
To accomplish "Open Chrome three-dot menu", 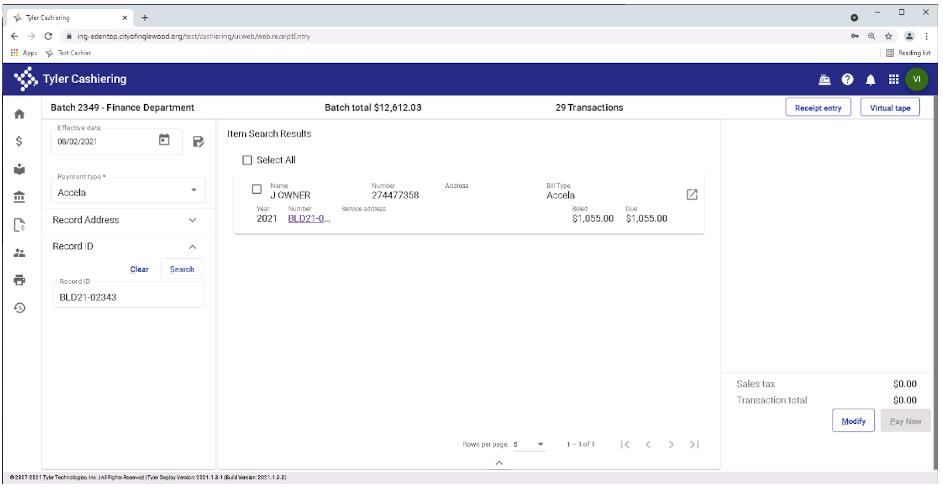I will pyautogui.click(x=927, y=36).
